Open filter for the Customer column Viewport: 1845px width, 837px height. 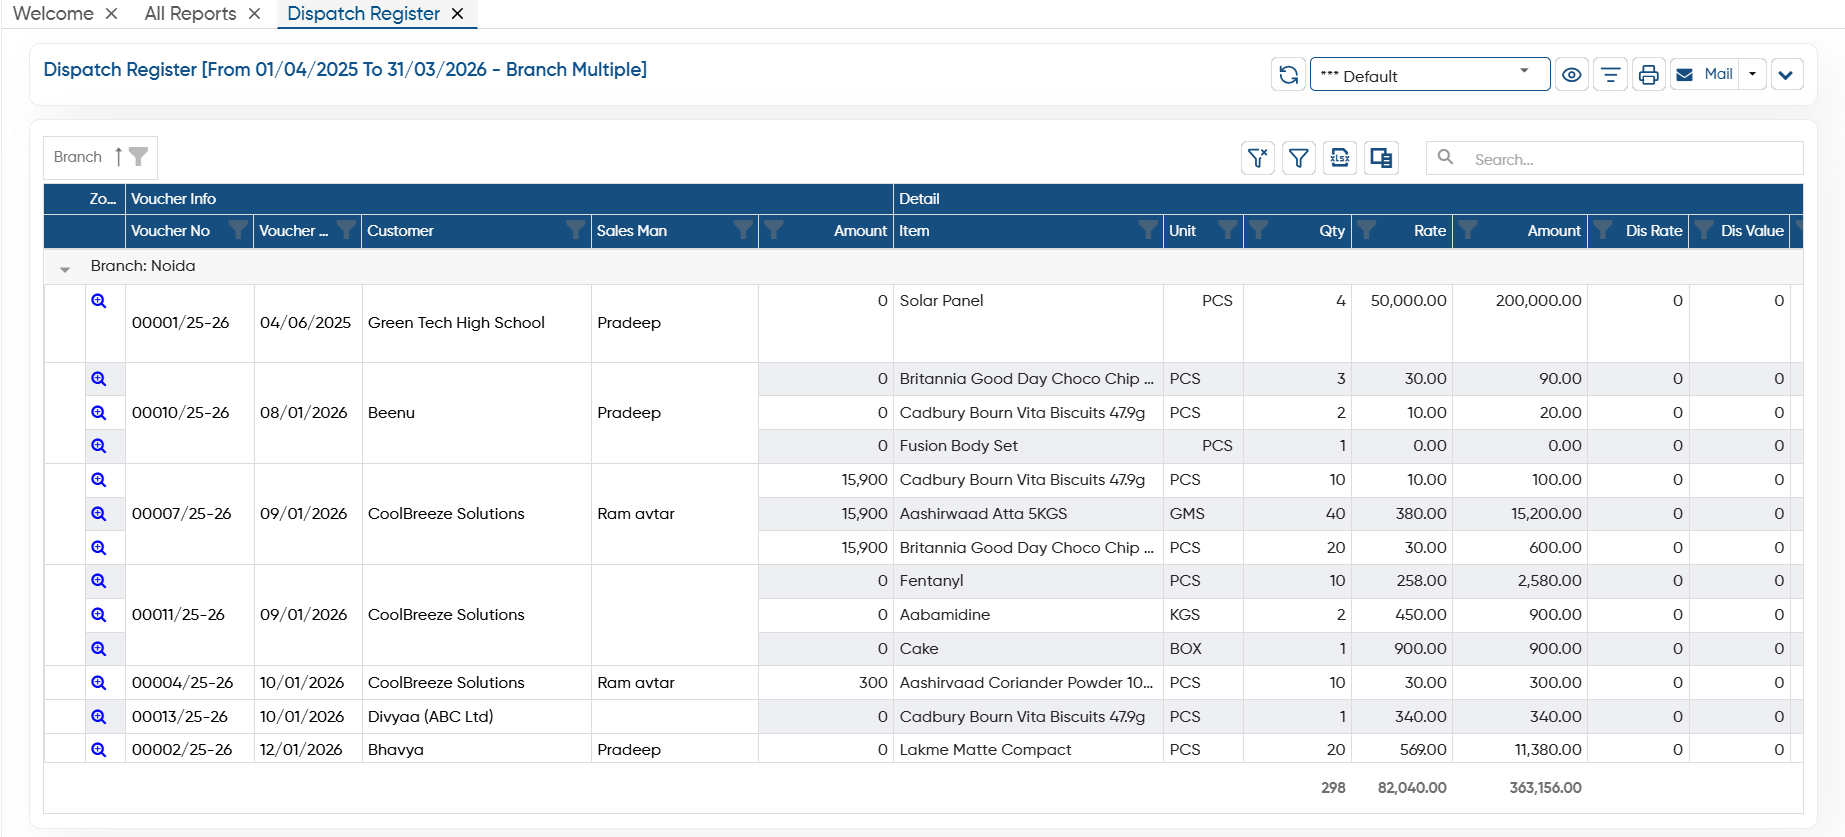(575, 230)
